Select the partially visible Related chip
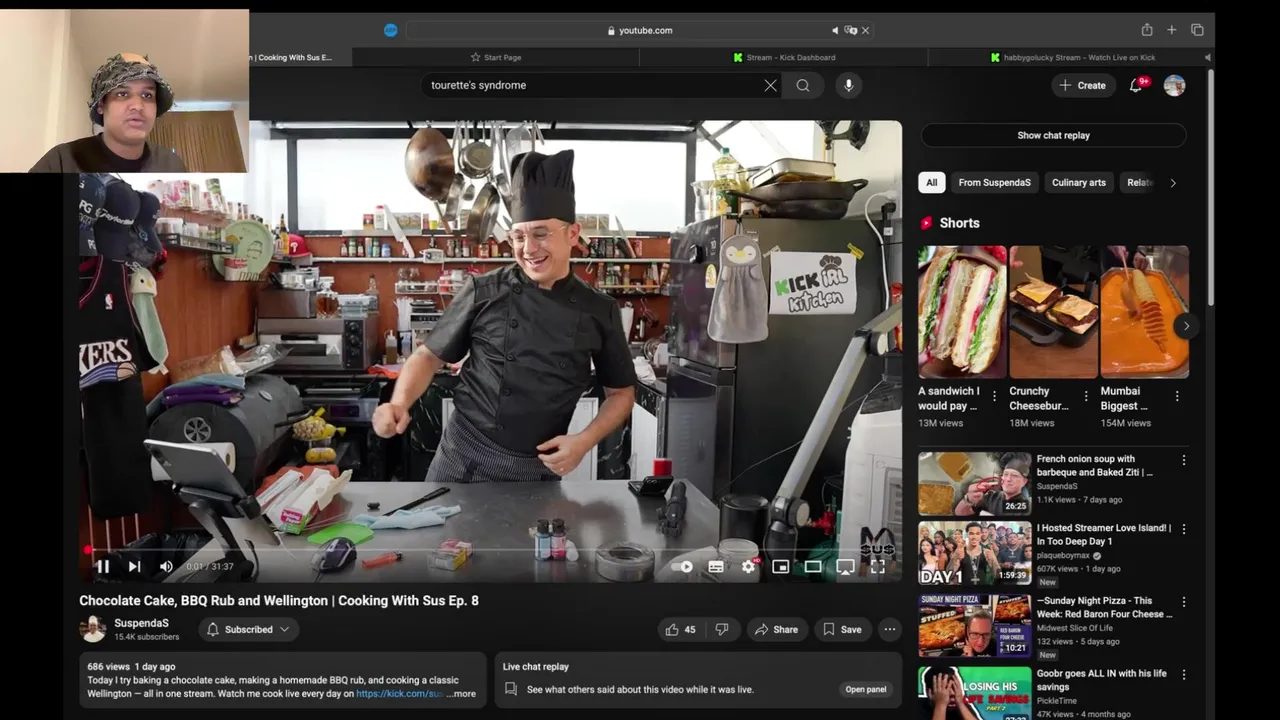1280x720 pixels. click(x=1140, y=182)
